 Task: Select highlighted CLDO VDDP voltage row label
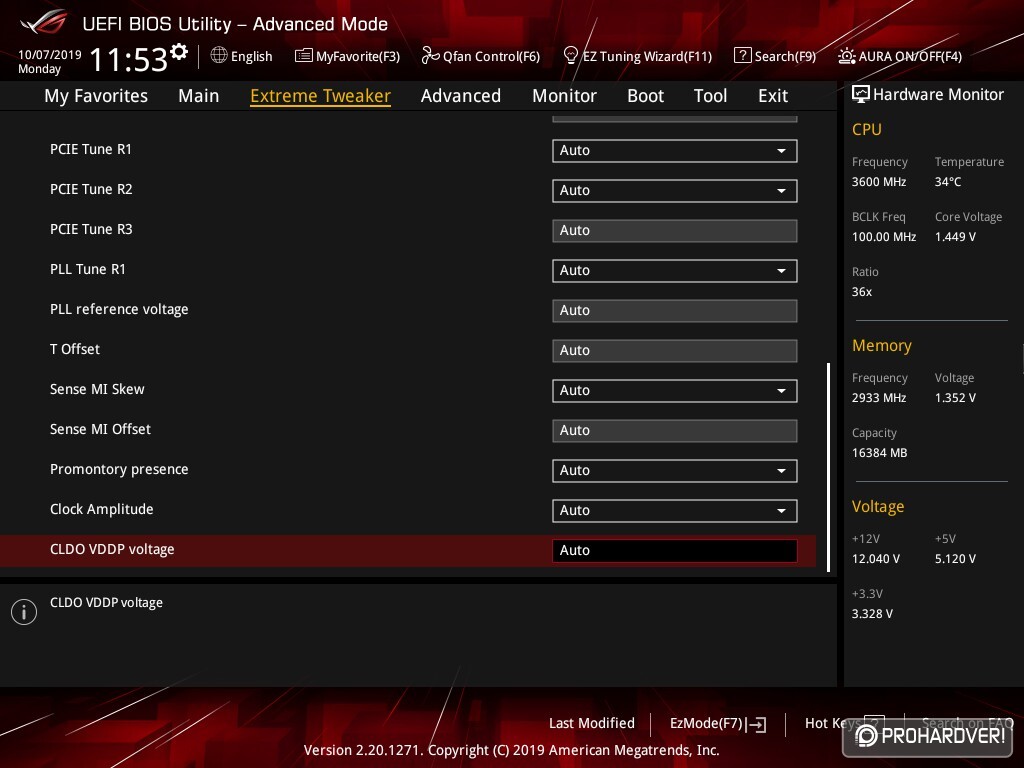[x=112, y=549]
